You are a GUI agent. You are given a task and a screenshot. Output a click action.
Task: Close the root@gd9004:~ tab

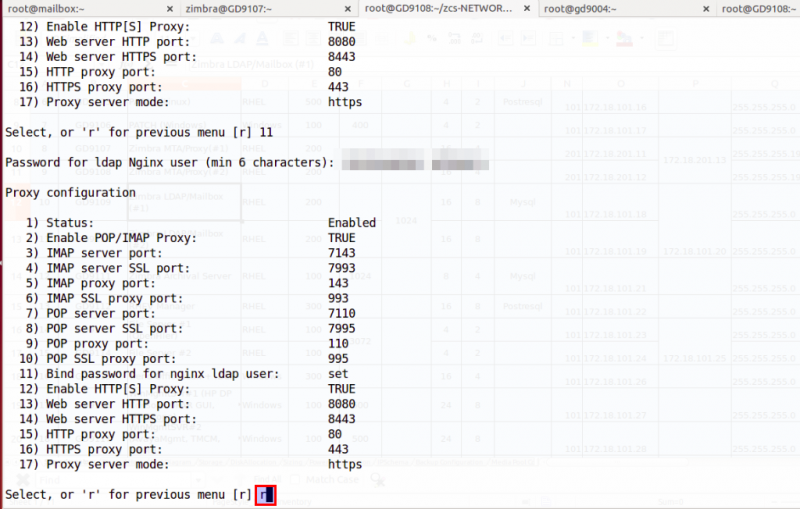[706, 9]
